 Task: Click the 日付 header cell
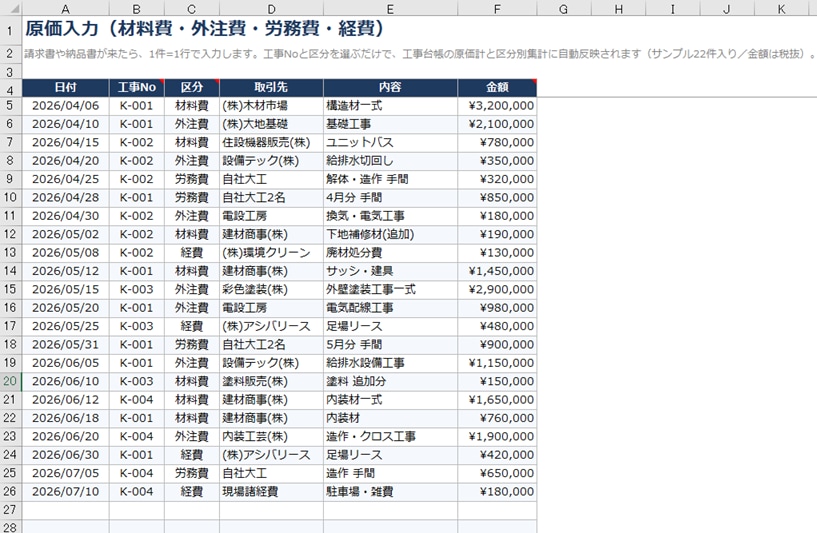click(66, 88)
